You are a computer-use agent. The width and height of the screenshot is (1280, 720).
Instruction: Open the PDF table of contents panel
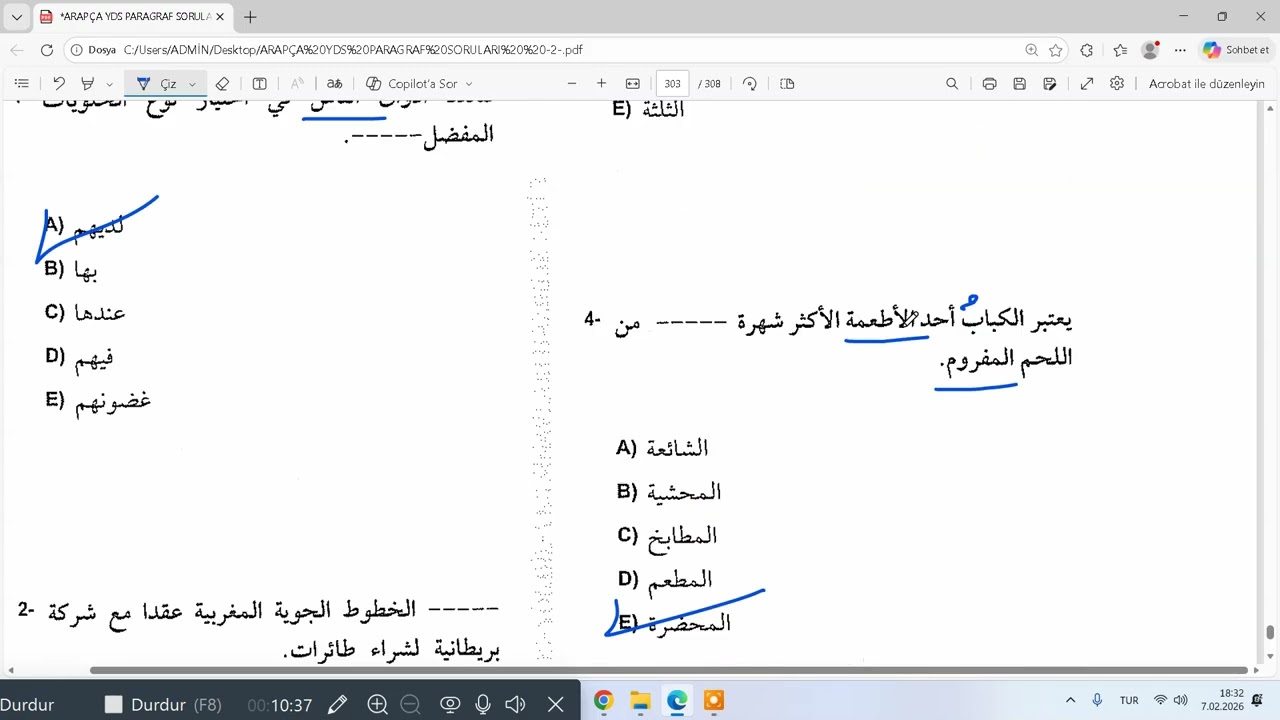[22, 84]
